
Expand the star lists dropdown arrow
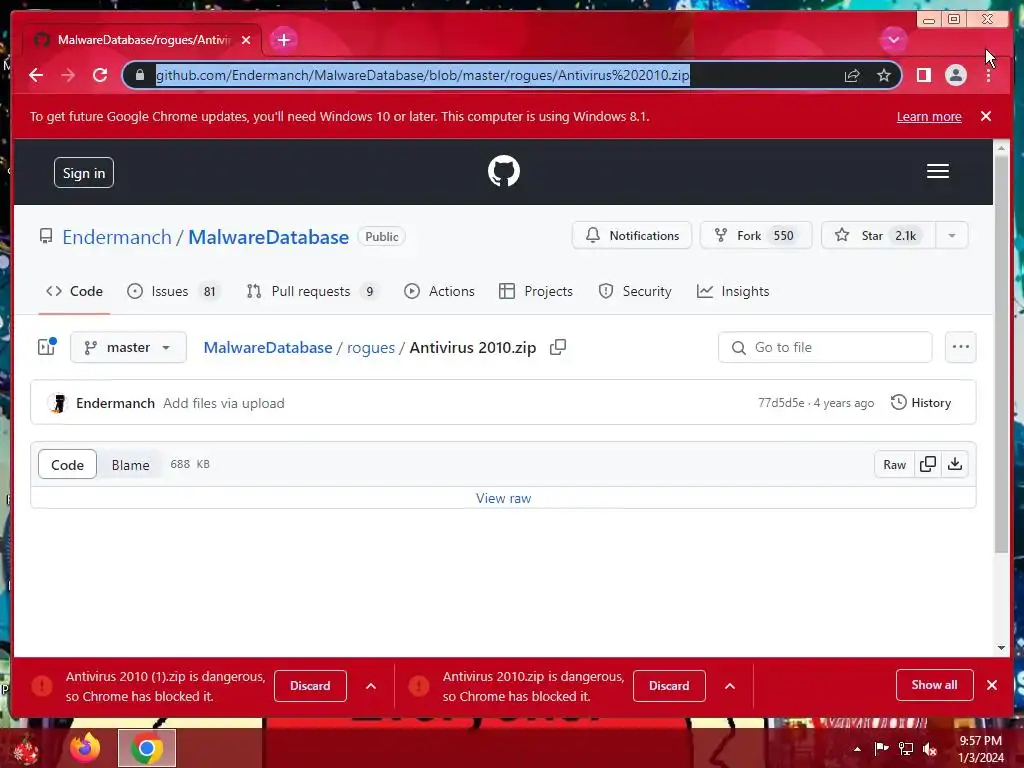click(x=952, y=236)
